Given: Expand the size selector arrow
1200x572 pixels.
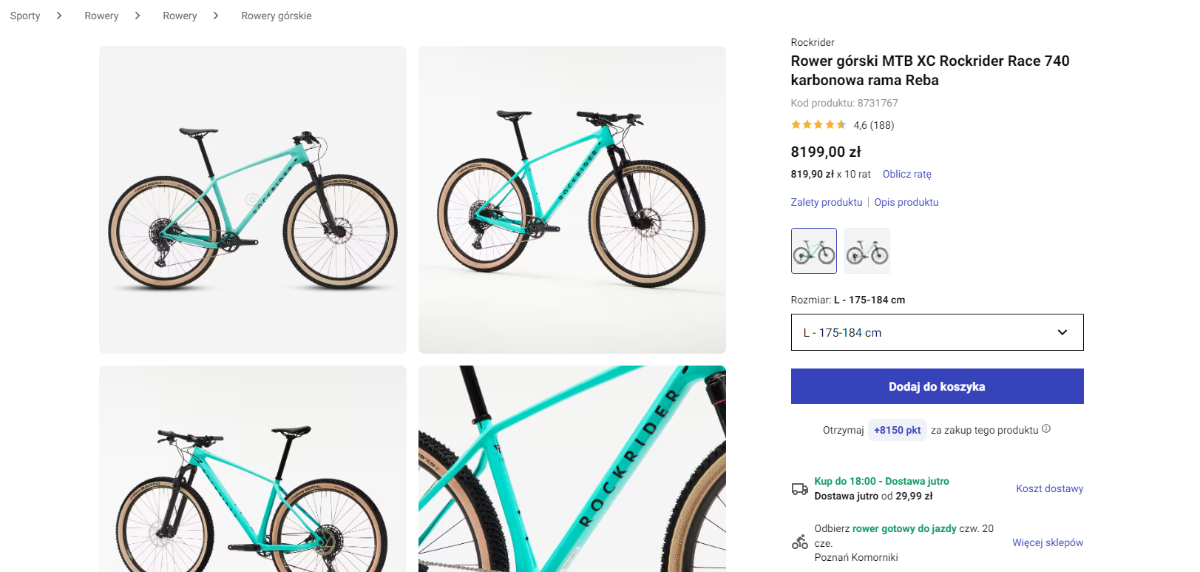Looking at the screenshot, I should click(x=1062, y=332).
